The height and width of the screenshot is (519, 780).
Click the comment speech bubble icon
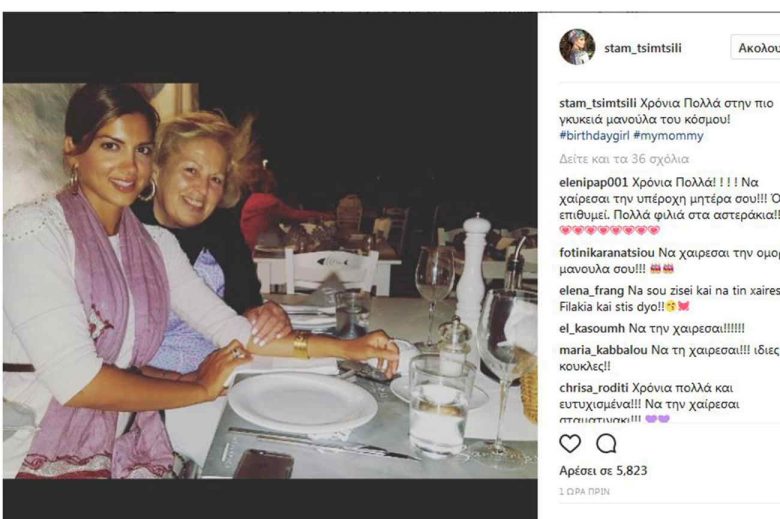coord(606,443)
